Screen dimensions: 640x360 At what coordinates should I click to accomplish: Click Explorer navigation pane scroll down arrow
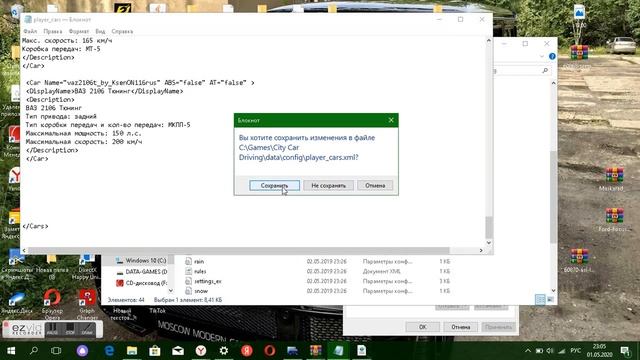tap(171, 291)
